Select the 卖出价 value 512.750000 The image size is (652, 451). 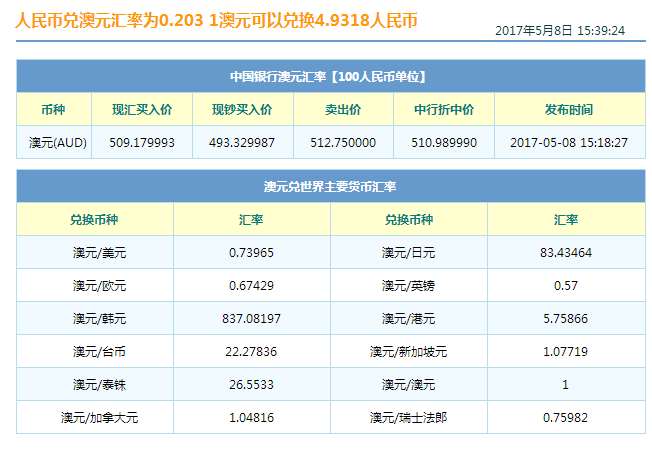point(343,143)
